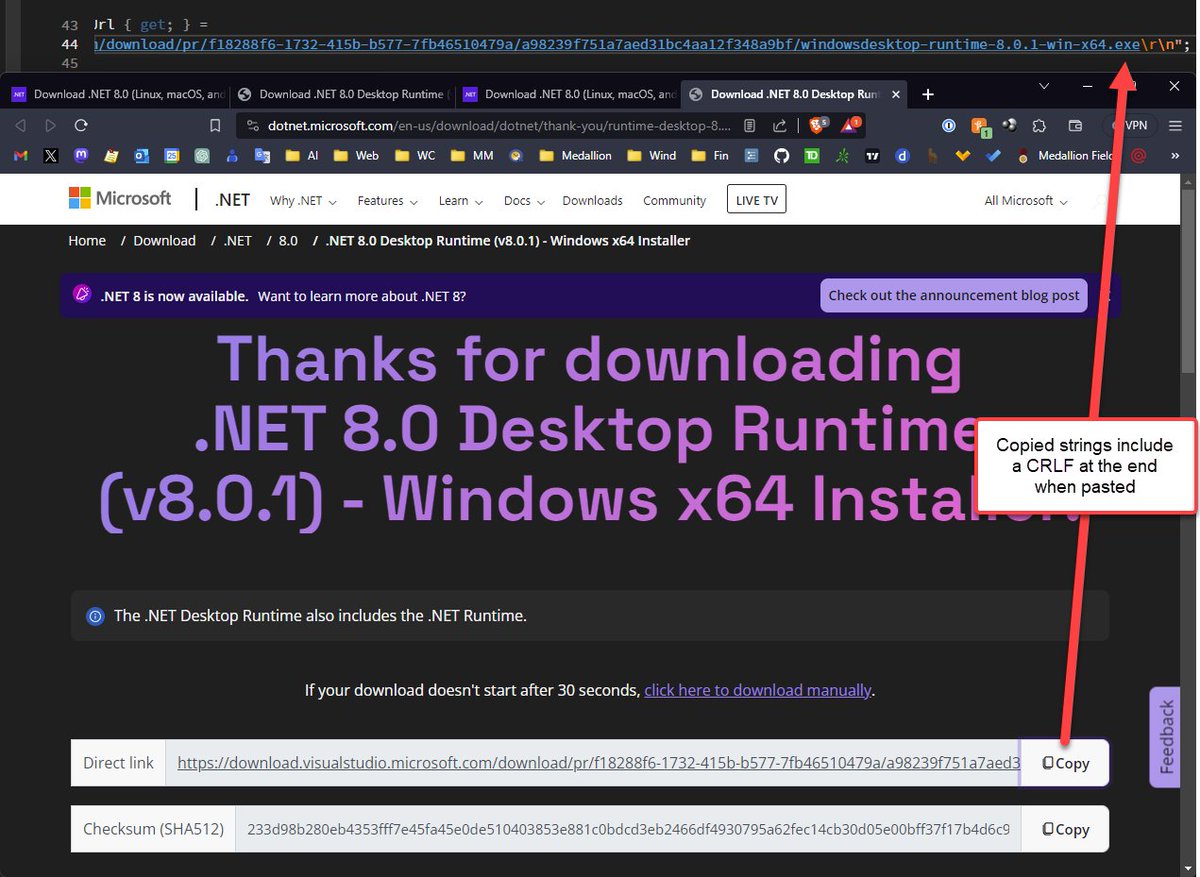Image resolution: width=1200 pixels, height=877 pixels.
Task: Open the Feedback side tab
Action: tap(1165, 737)
